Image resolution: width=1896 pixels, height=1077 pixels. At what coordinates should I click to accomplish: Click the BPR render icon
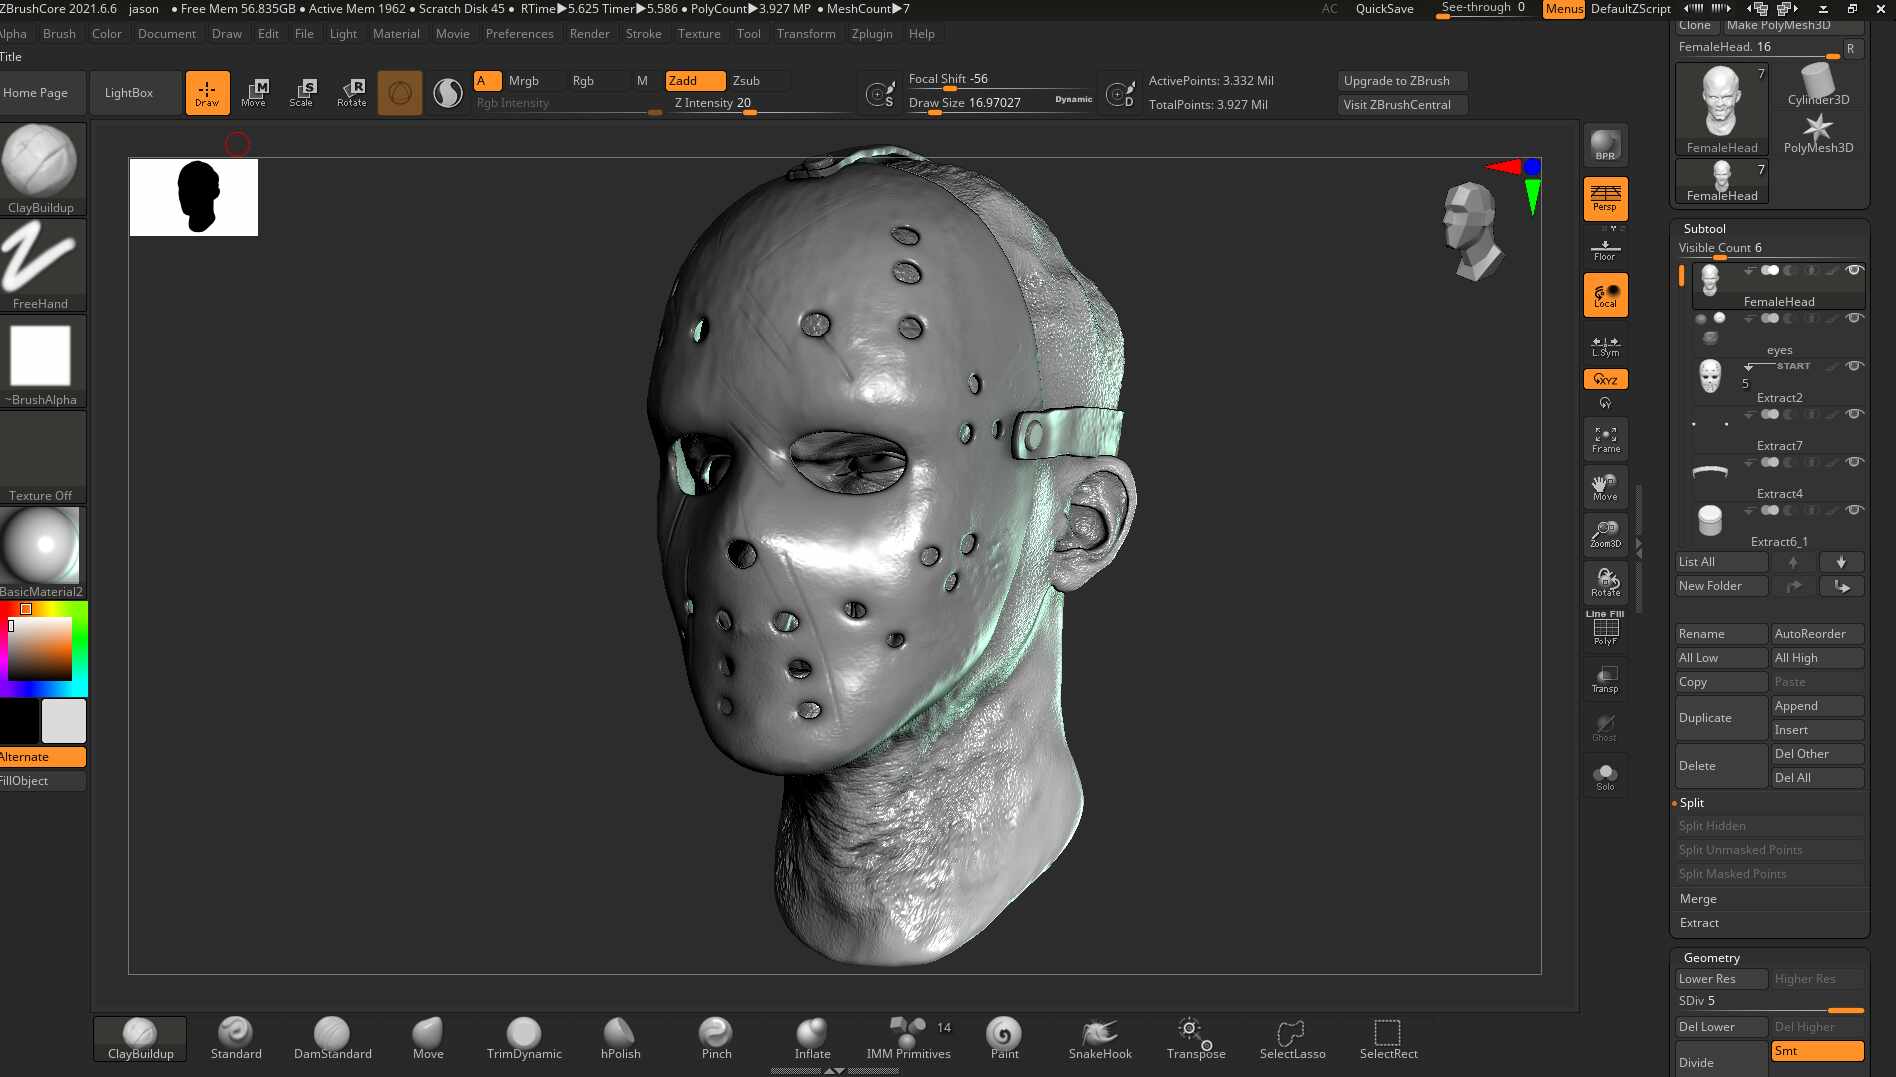tap(1605, 145)
